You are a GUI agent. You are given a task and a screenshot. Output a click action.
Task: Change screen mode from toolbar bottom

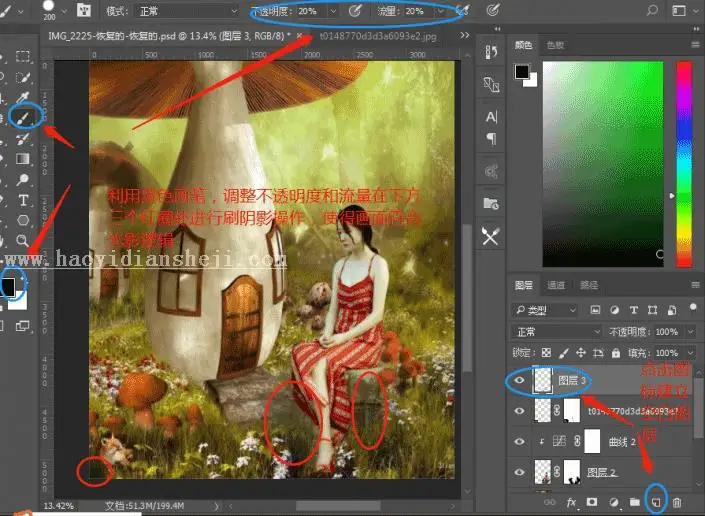pos(22,326)
